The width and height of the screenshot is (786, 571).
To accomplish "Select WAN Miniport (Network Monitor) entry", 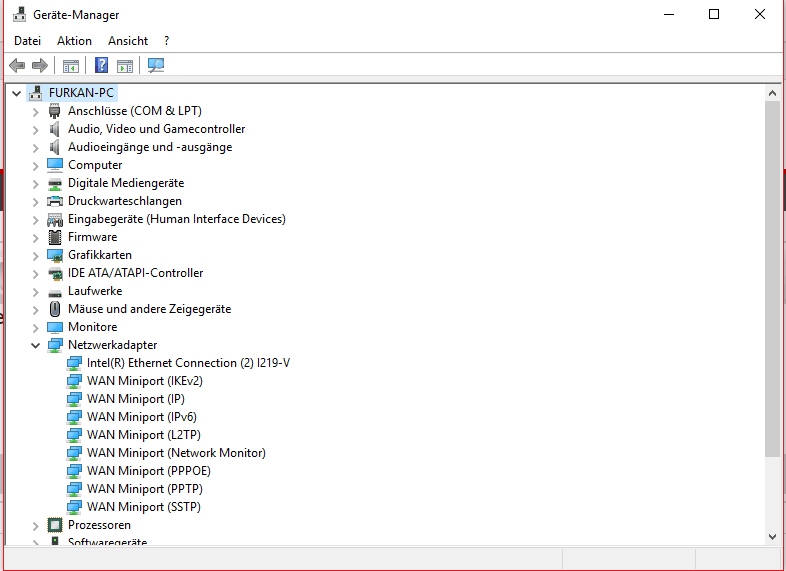I will click(x=176, y=453).
